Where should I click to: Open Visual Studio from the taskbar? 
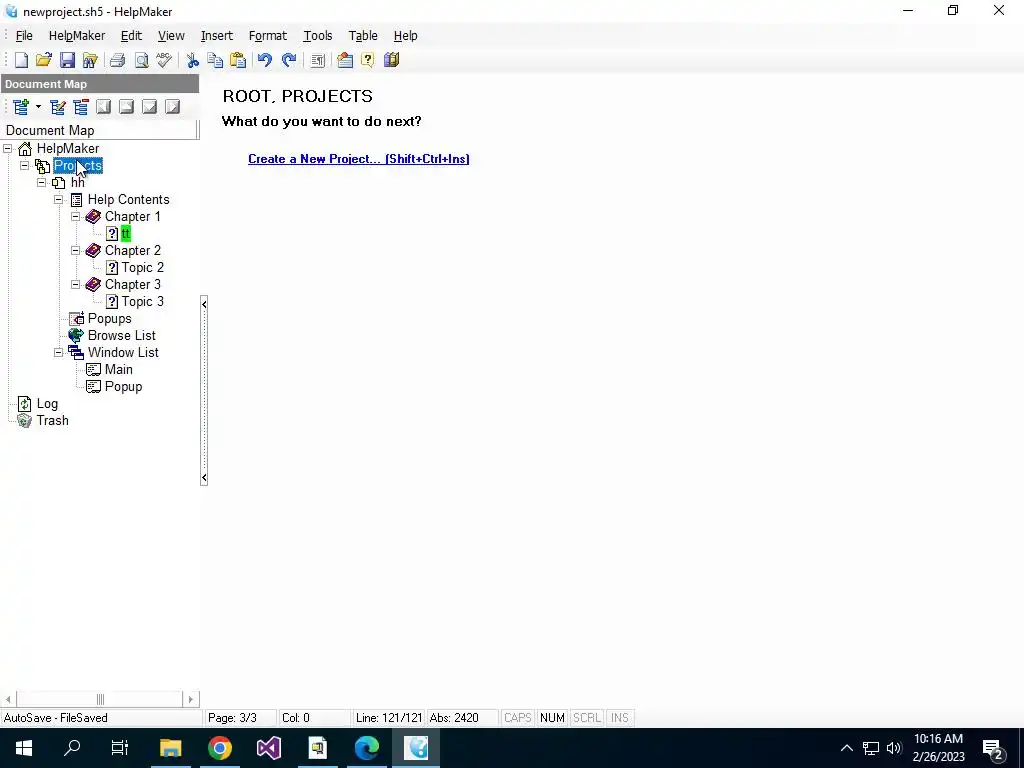(x=268, y=748)
